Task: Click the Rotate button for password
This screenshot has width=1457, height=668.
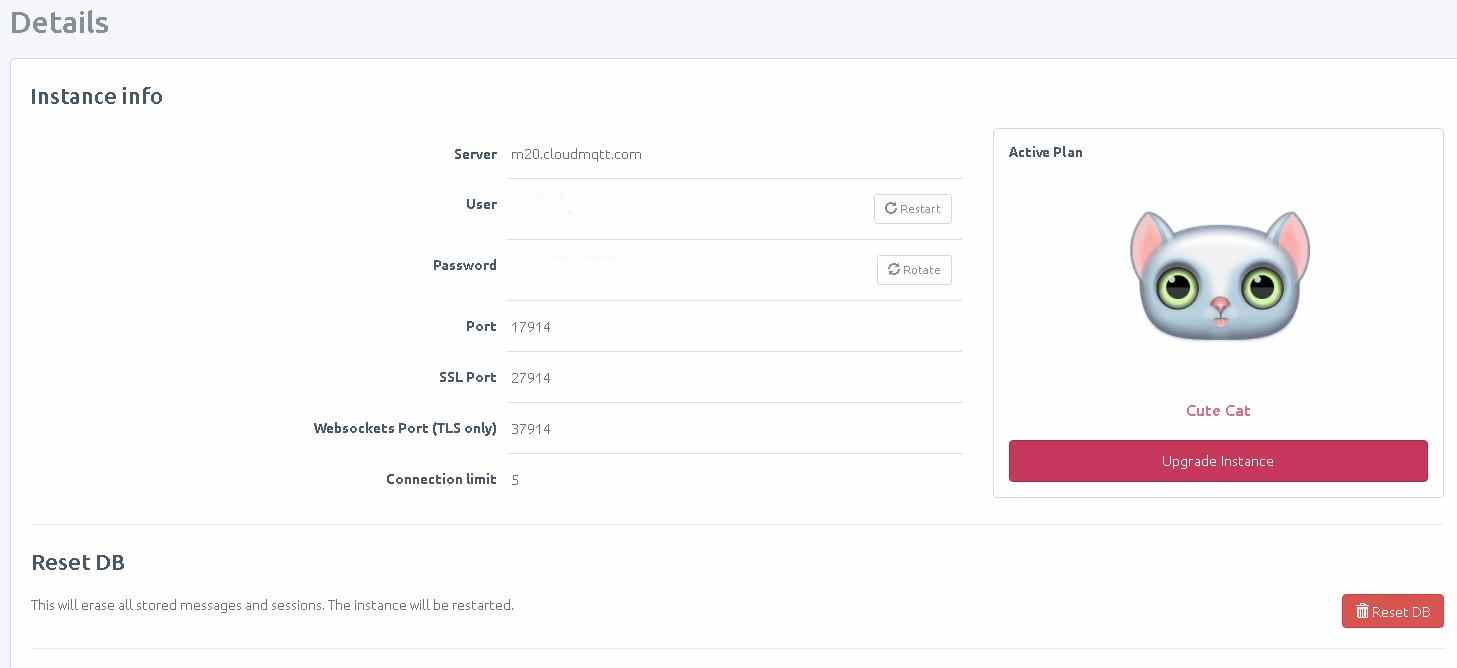Action: (914, 270)
